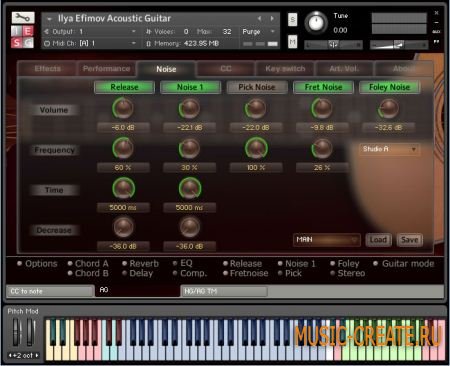This screenshot has width=450, height=366.
Task: Open the MAIN preset dropdown
Action: pyautogui.click(x=327, y=239)
